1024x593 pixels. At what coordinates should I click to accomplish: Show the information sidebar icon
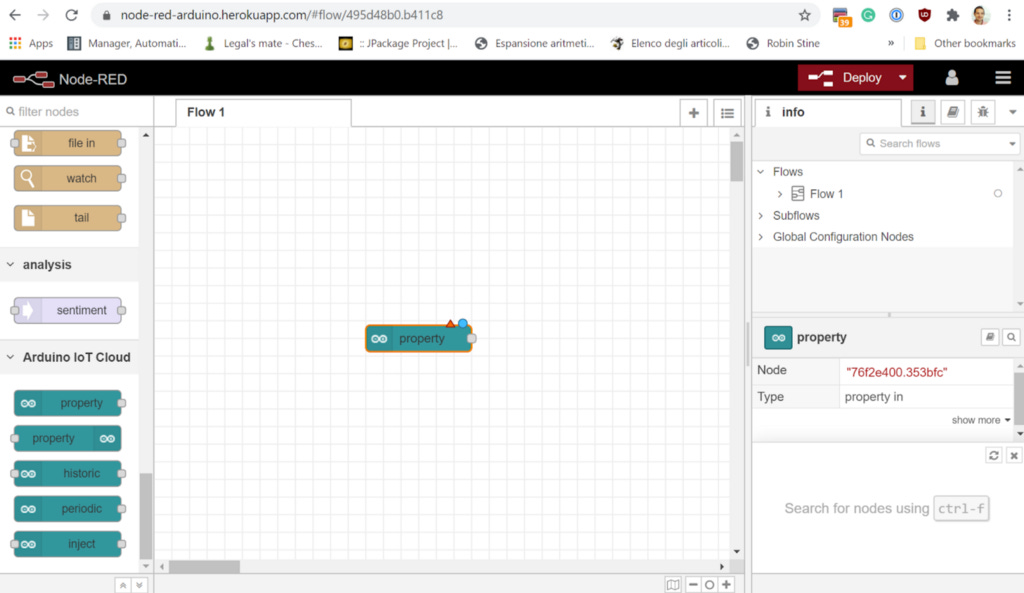922,112
